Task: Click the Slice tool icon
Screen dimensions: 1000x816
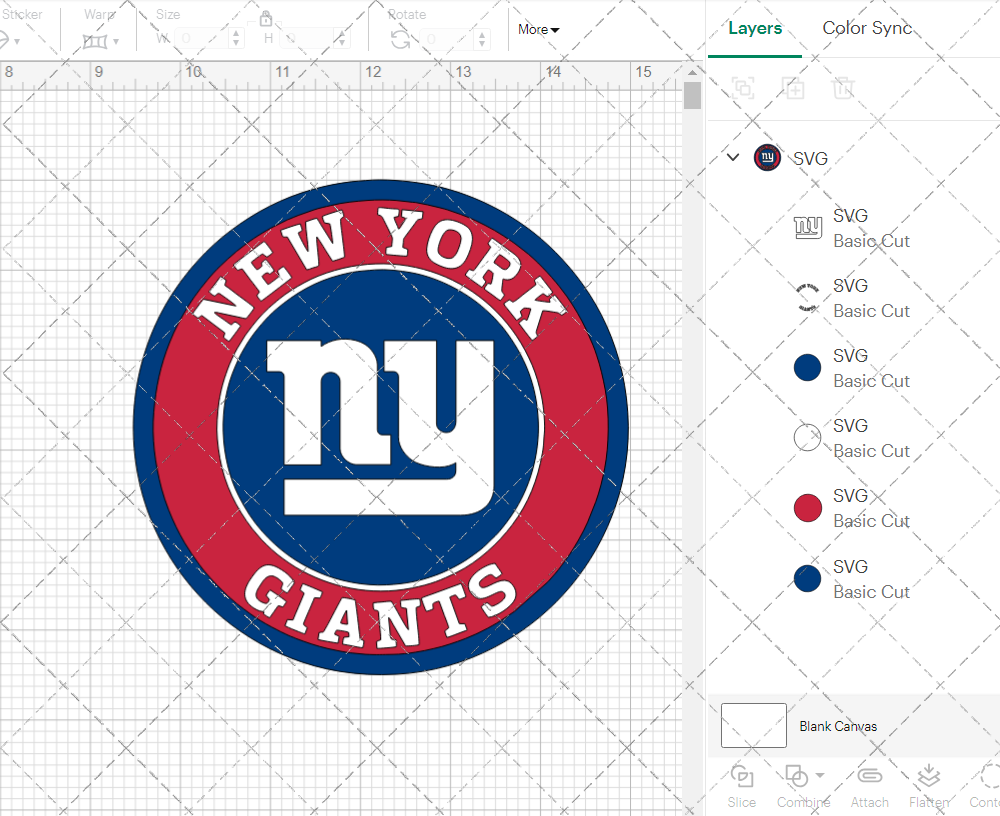Action: (x=742, y=776)
